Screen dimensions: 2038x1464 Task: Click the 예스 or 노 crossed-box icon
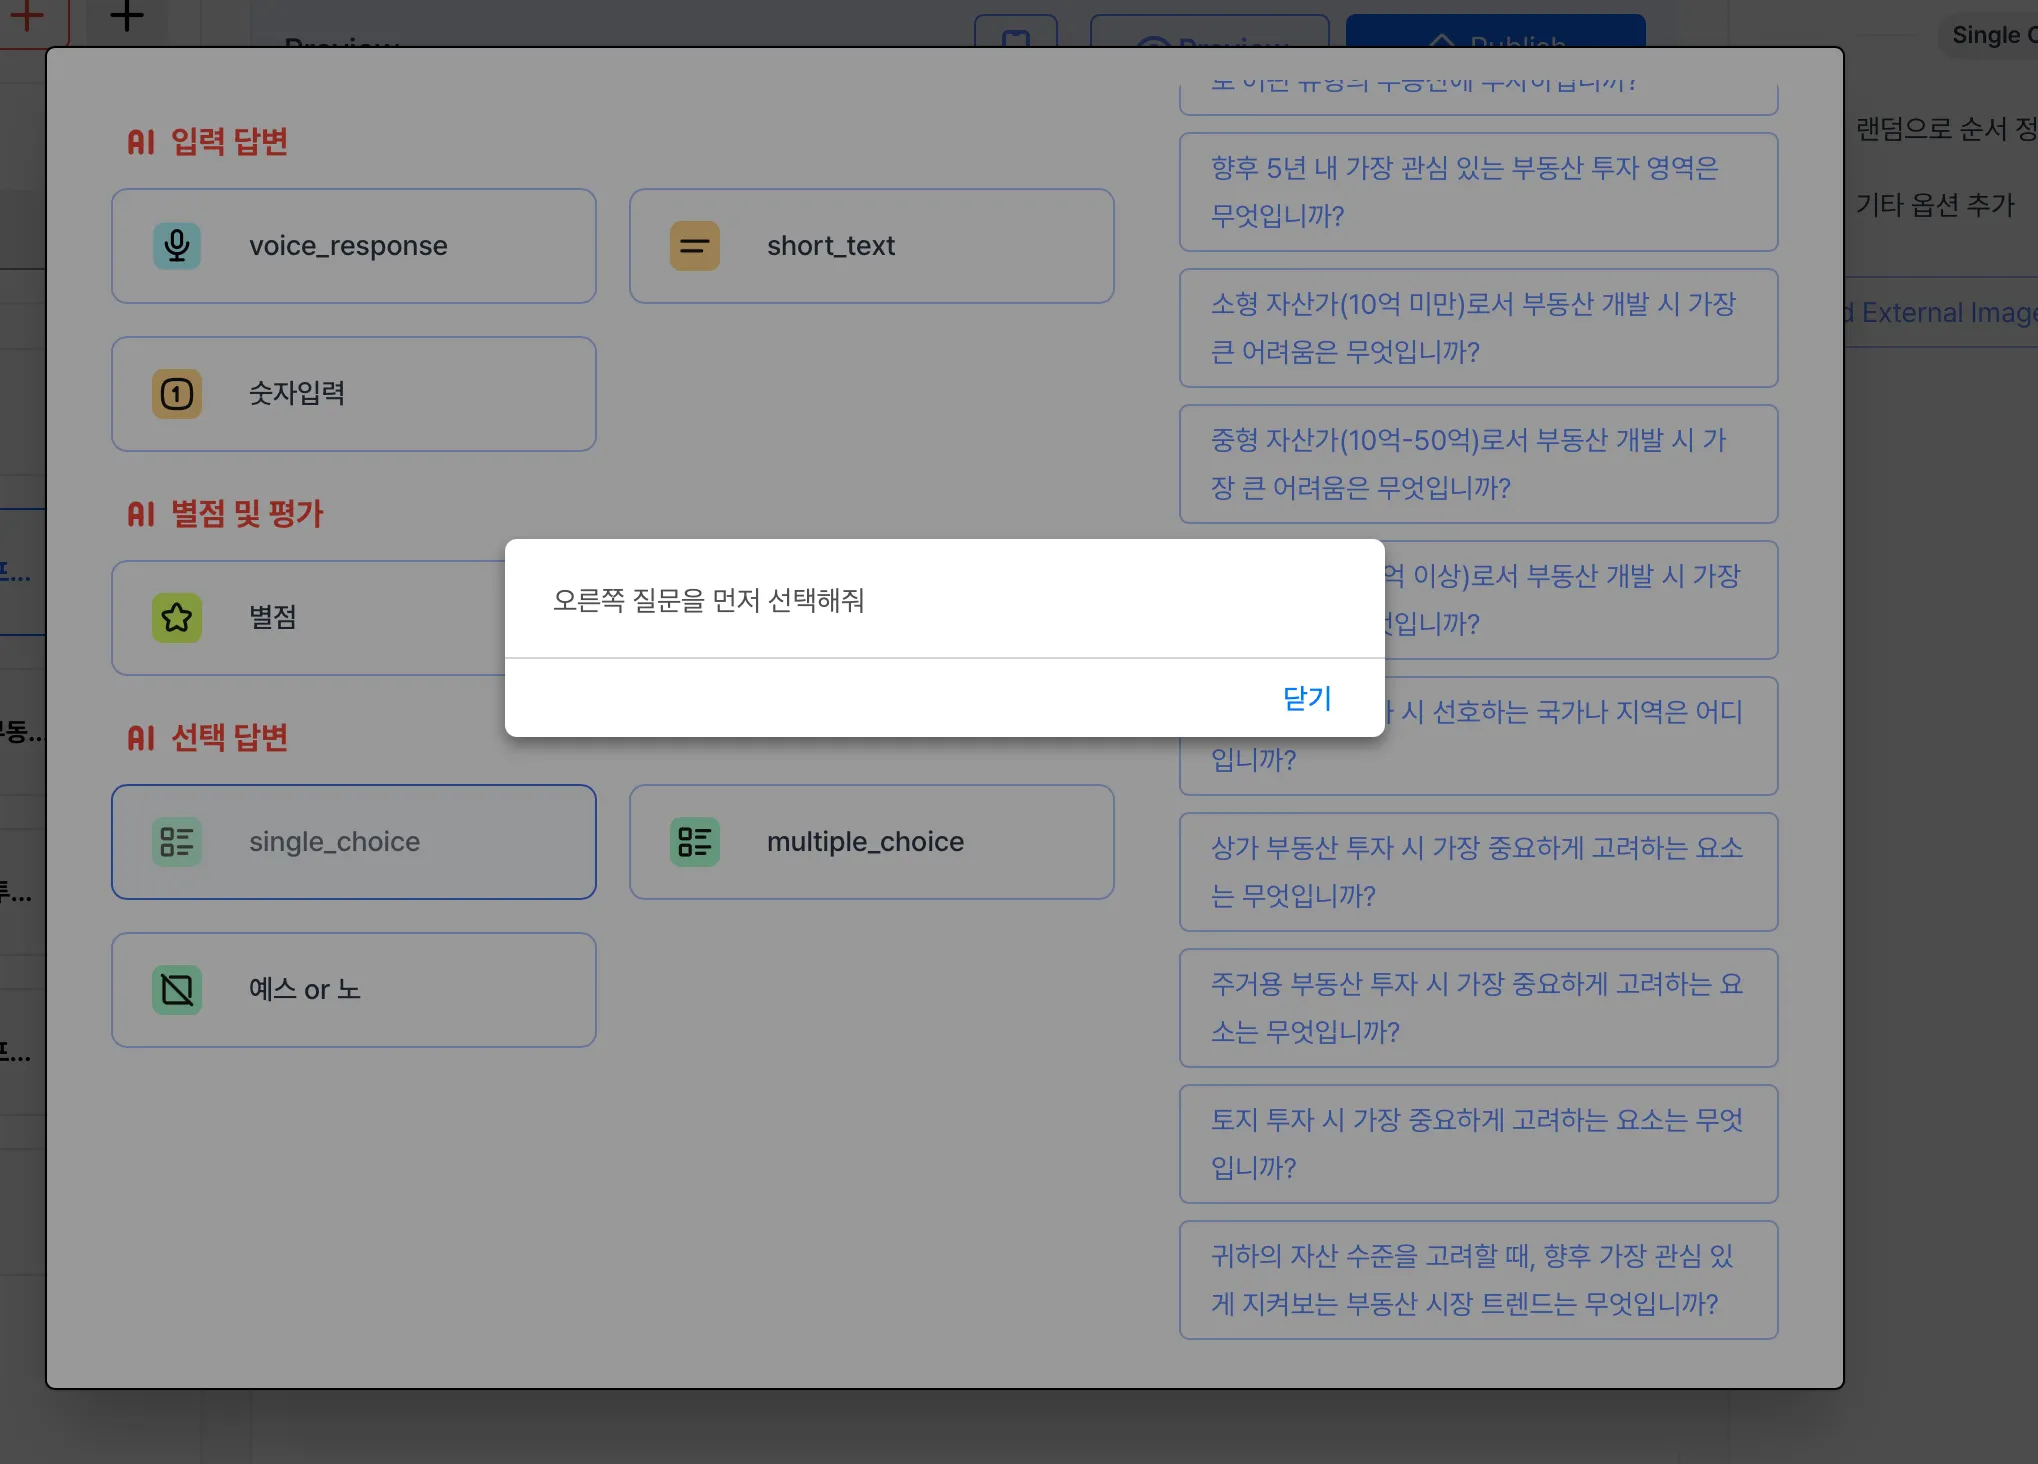pos(177,990)
